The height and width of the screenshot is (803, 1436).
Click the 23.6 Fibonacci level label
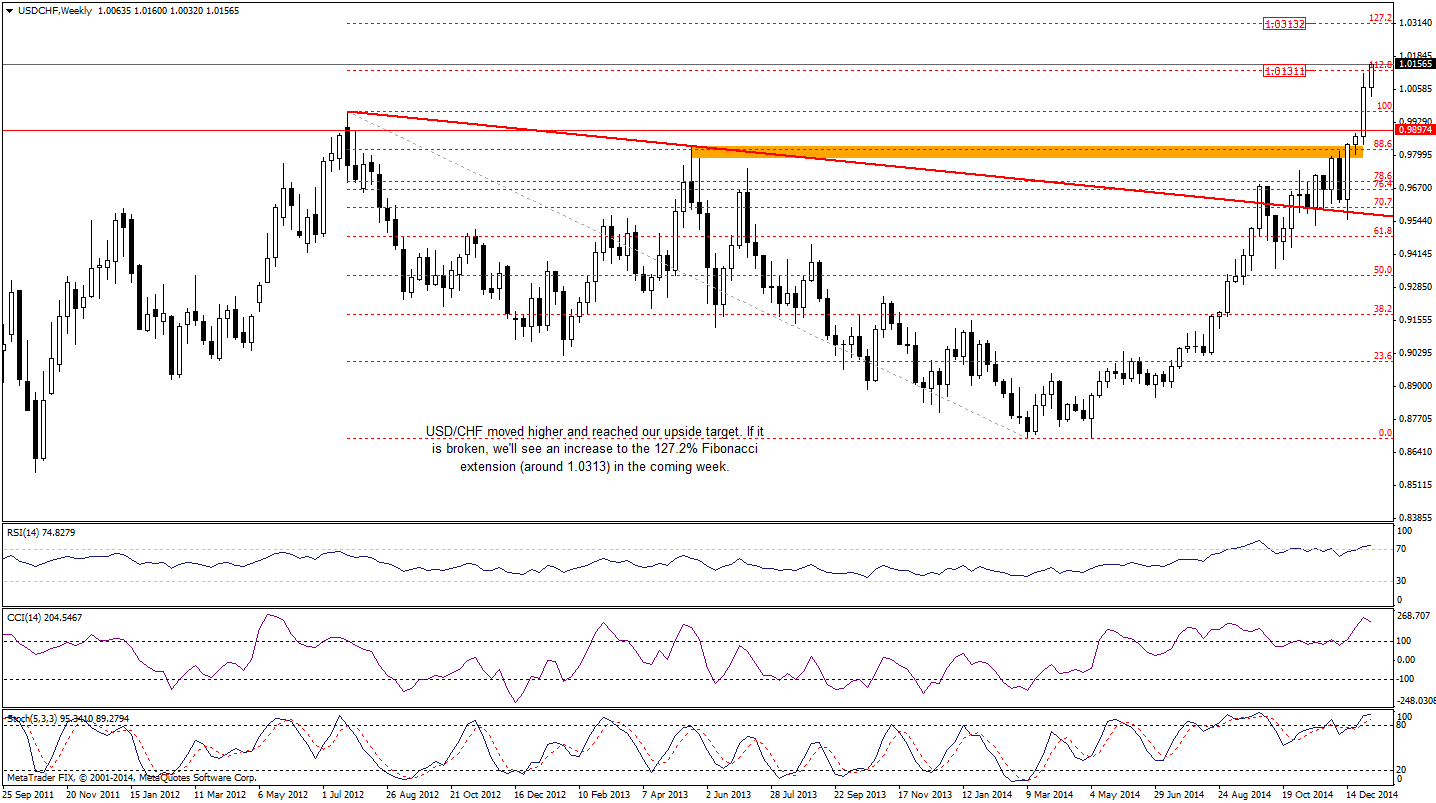pyautogui.click(x=1383, y=356)
